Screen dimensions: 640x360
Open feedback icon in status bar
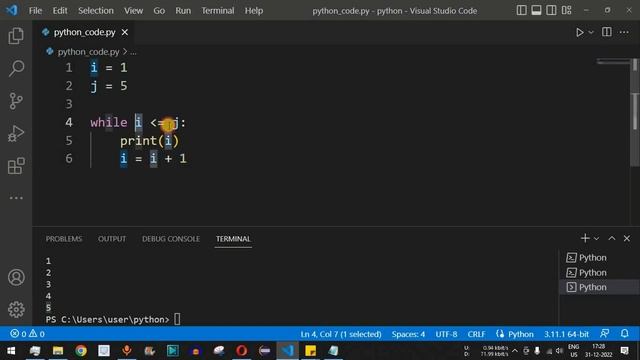[x=604, y=334]
